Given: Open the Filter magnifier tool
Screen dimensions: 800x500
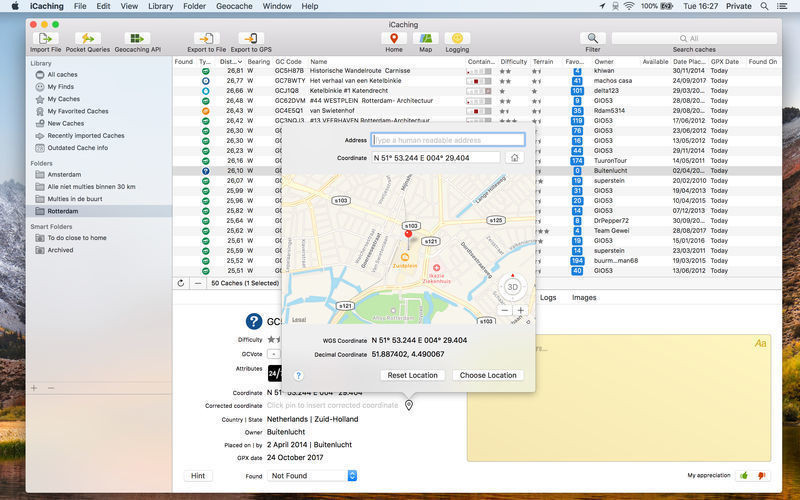Looking at the screenshot, I should (x=593, y=39).
